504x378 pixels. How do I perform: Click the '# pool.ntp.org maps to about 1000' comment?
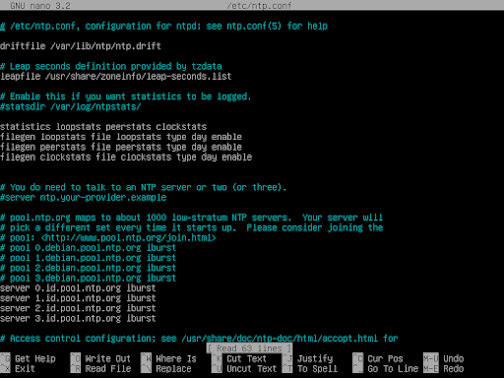tap(191, 218)
